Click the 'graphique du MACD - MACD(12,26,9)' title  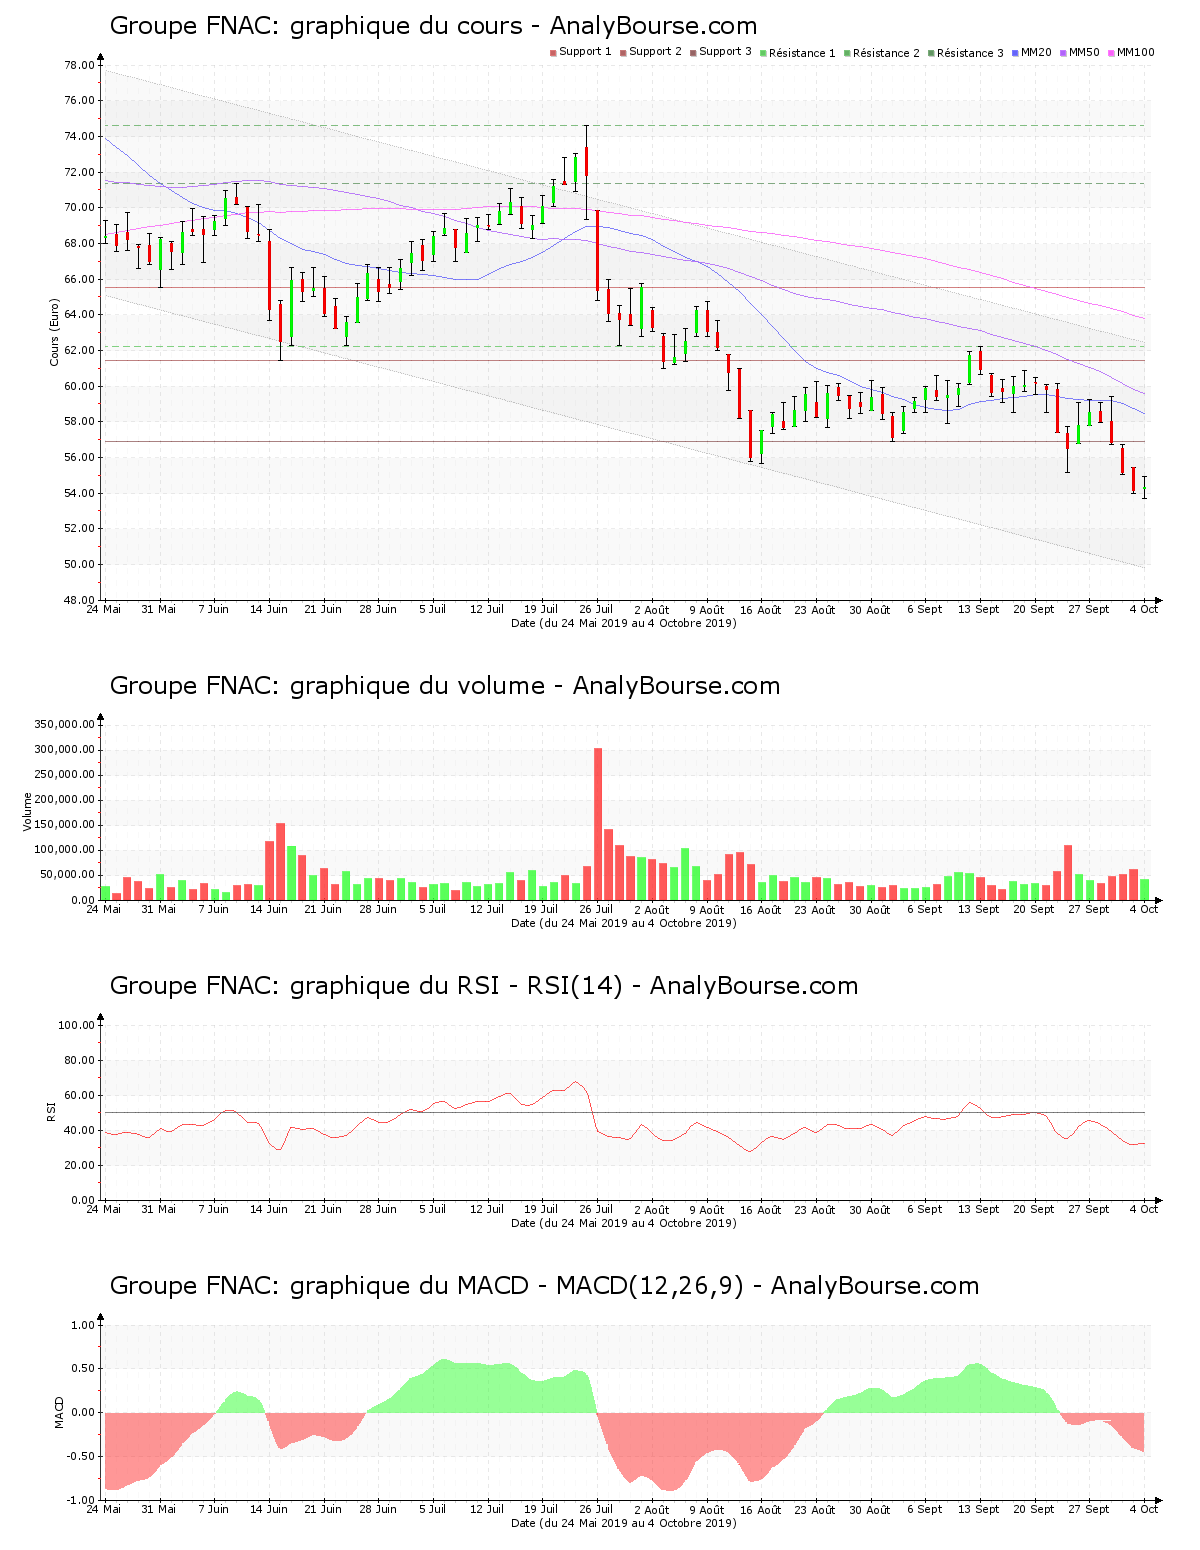coord(544,1286)
